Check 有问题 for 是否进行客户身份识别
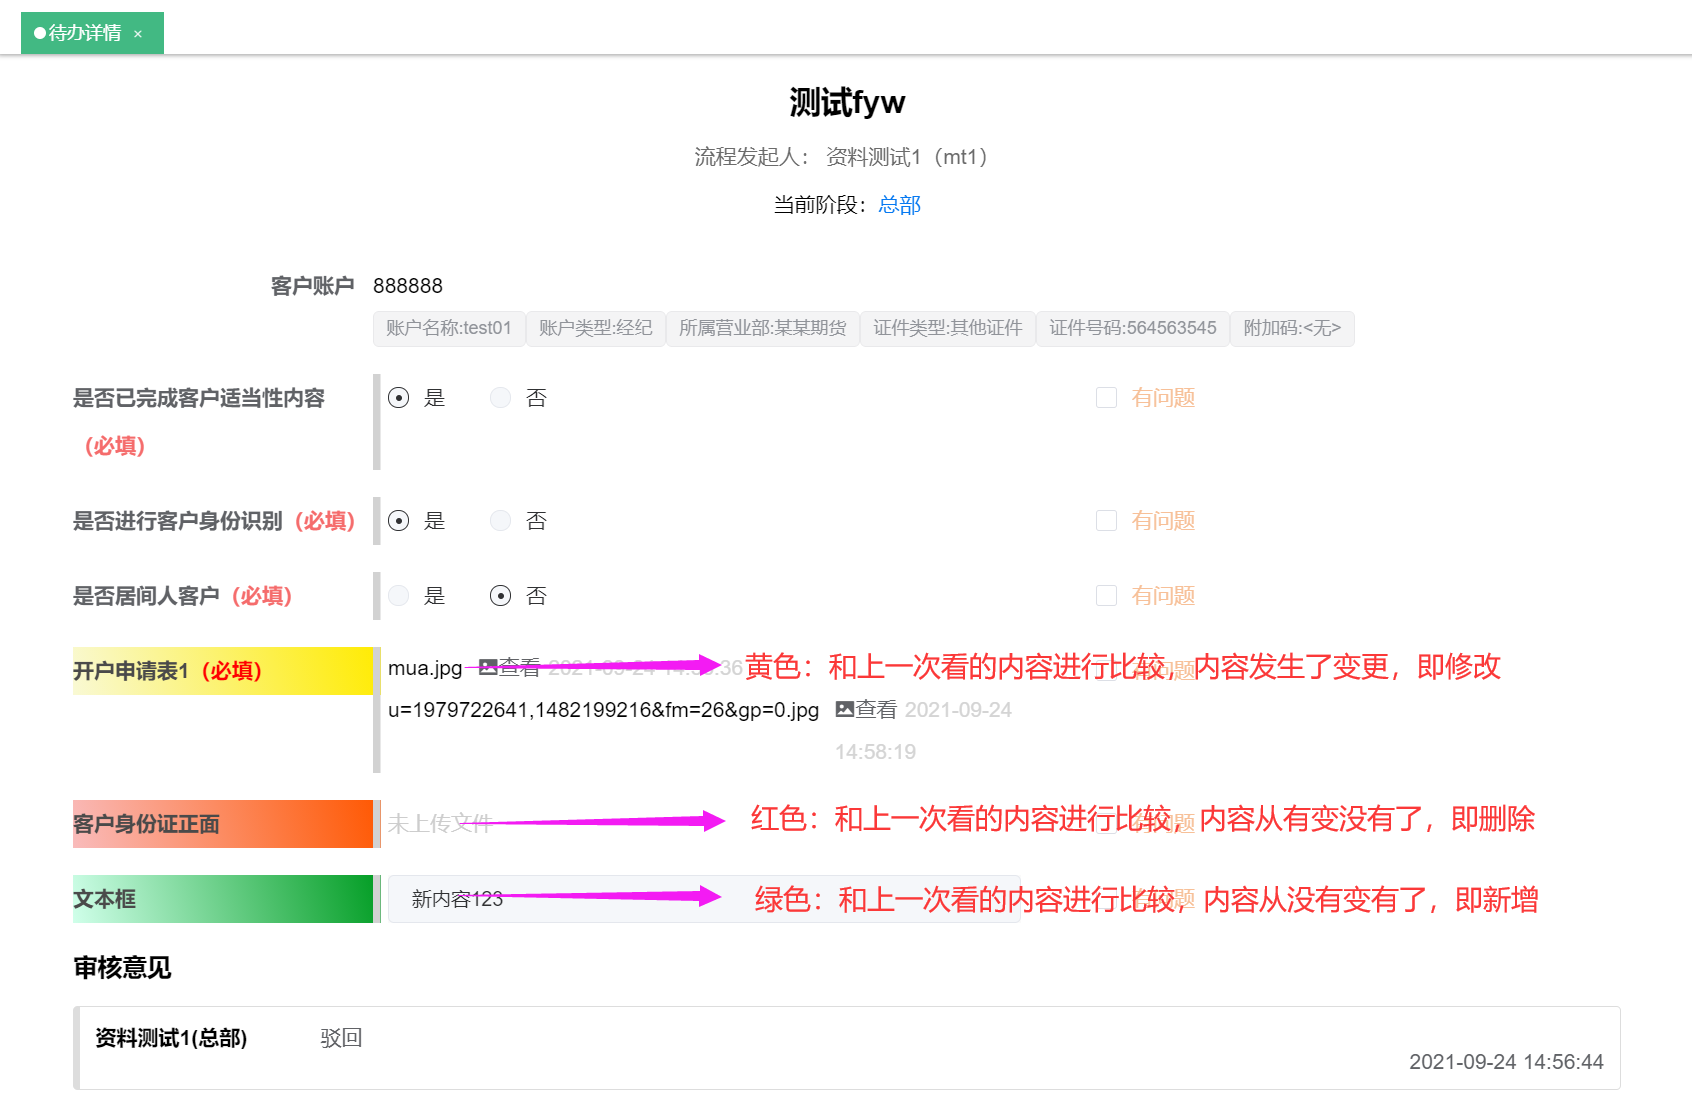 (1106, 521)
